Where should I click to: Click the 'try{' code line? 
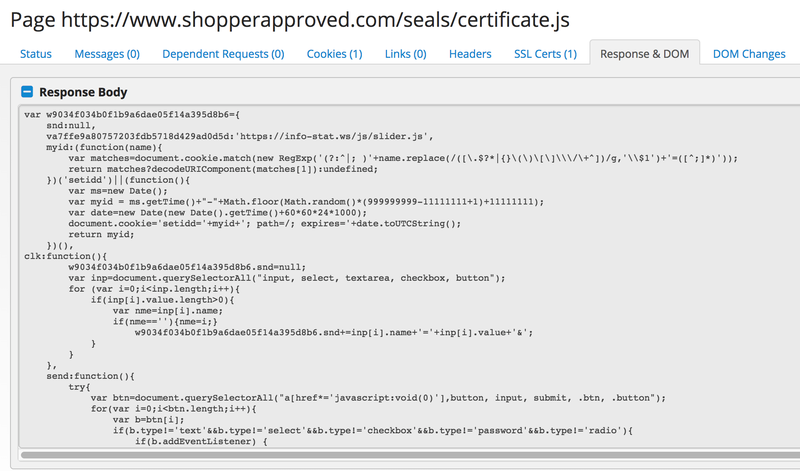point(79,387)
